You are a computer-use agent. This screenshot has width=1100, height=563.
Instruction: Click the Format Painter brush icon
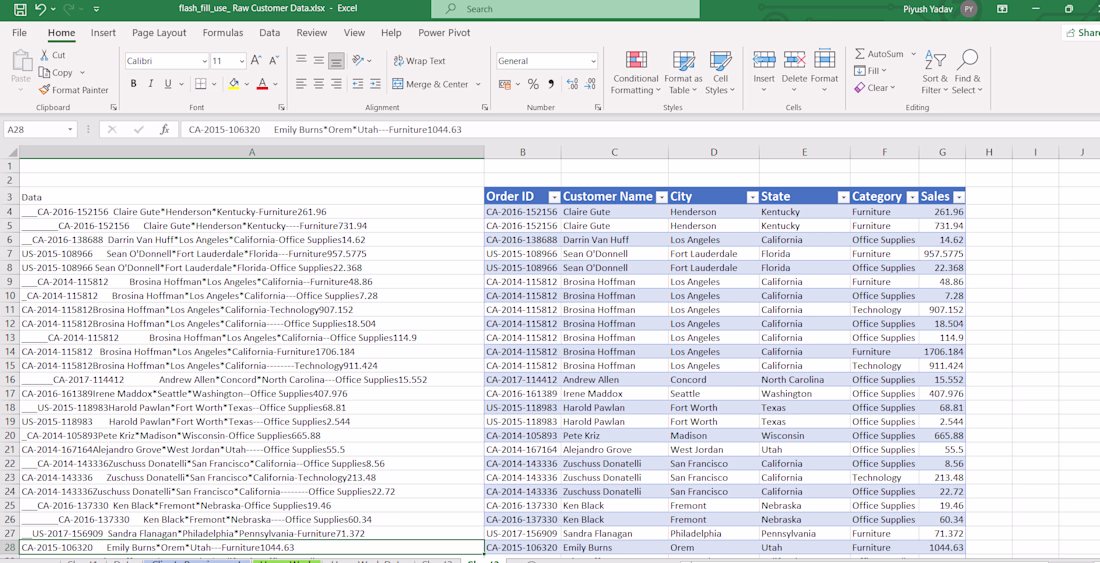point(44,90)
